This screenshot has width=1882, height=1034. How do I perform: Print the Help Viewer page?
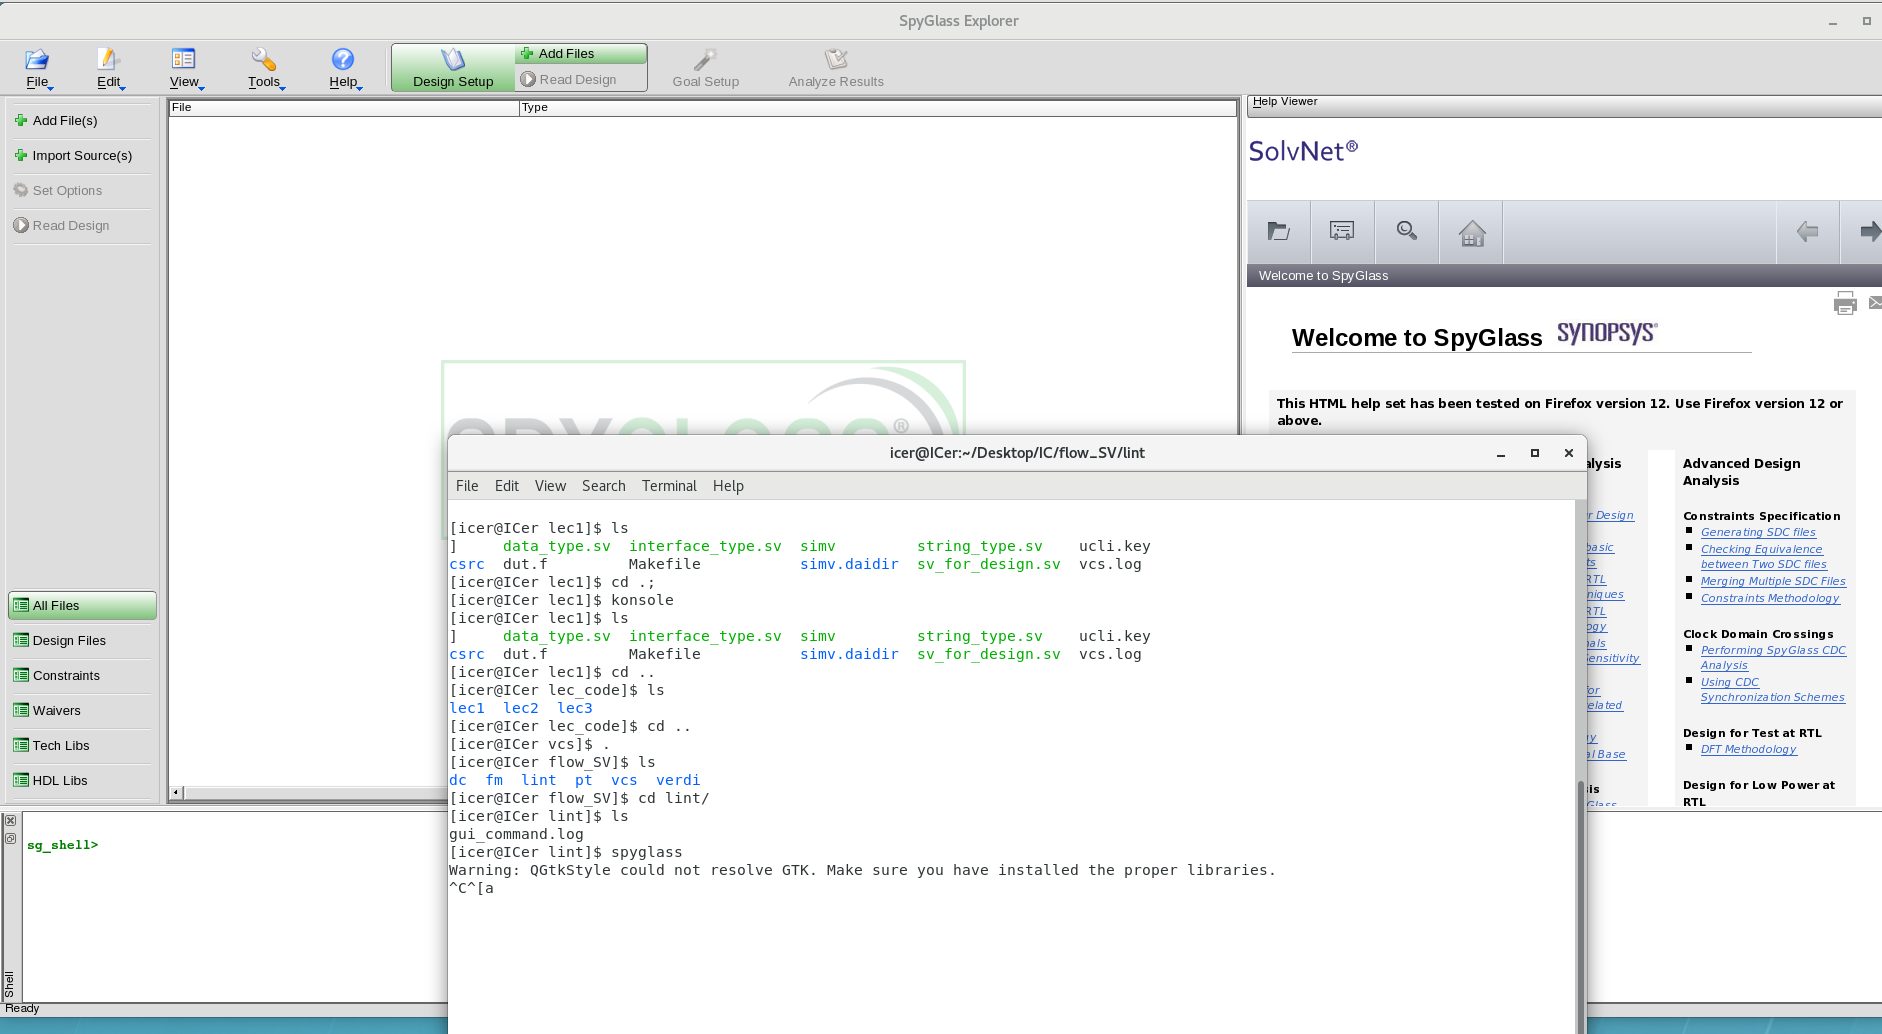[1845, 303]
